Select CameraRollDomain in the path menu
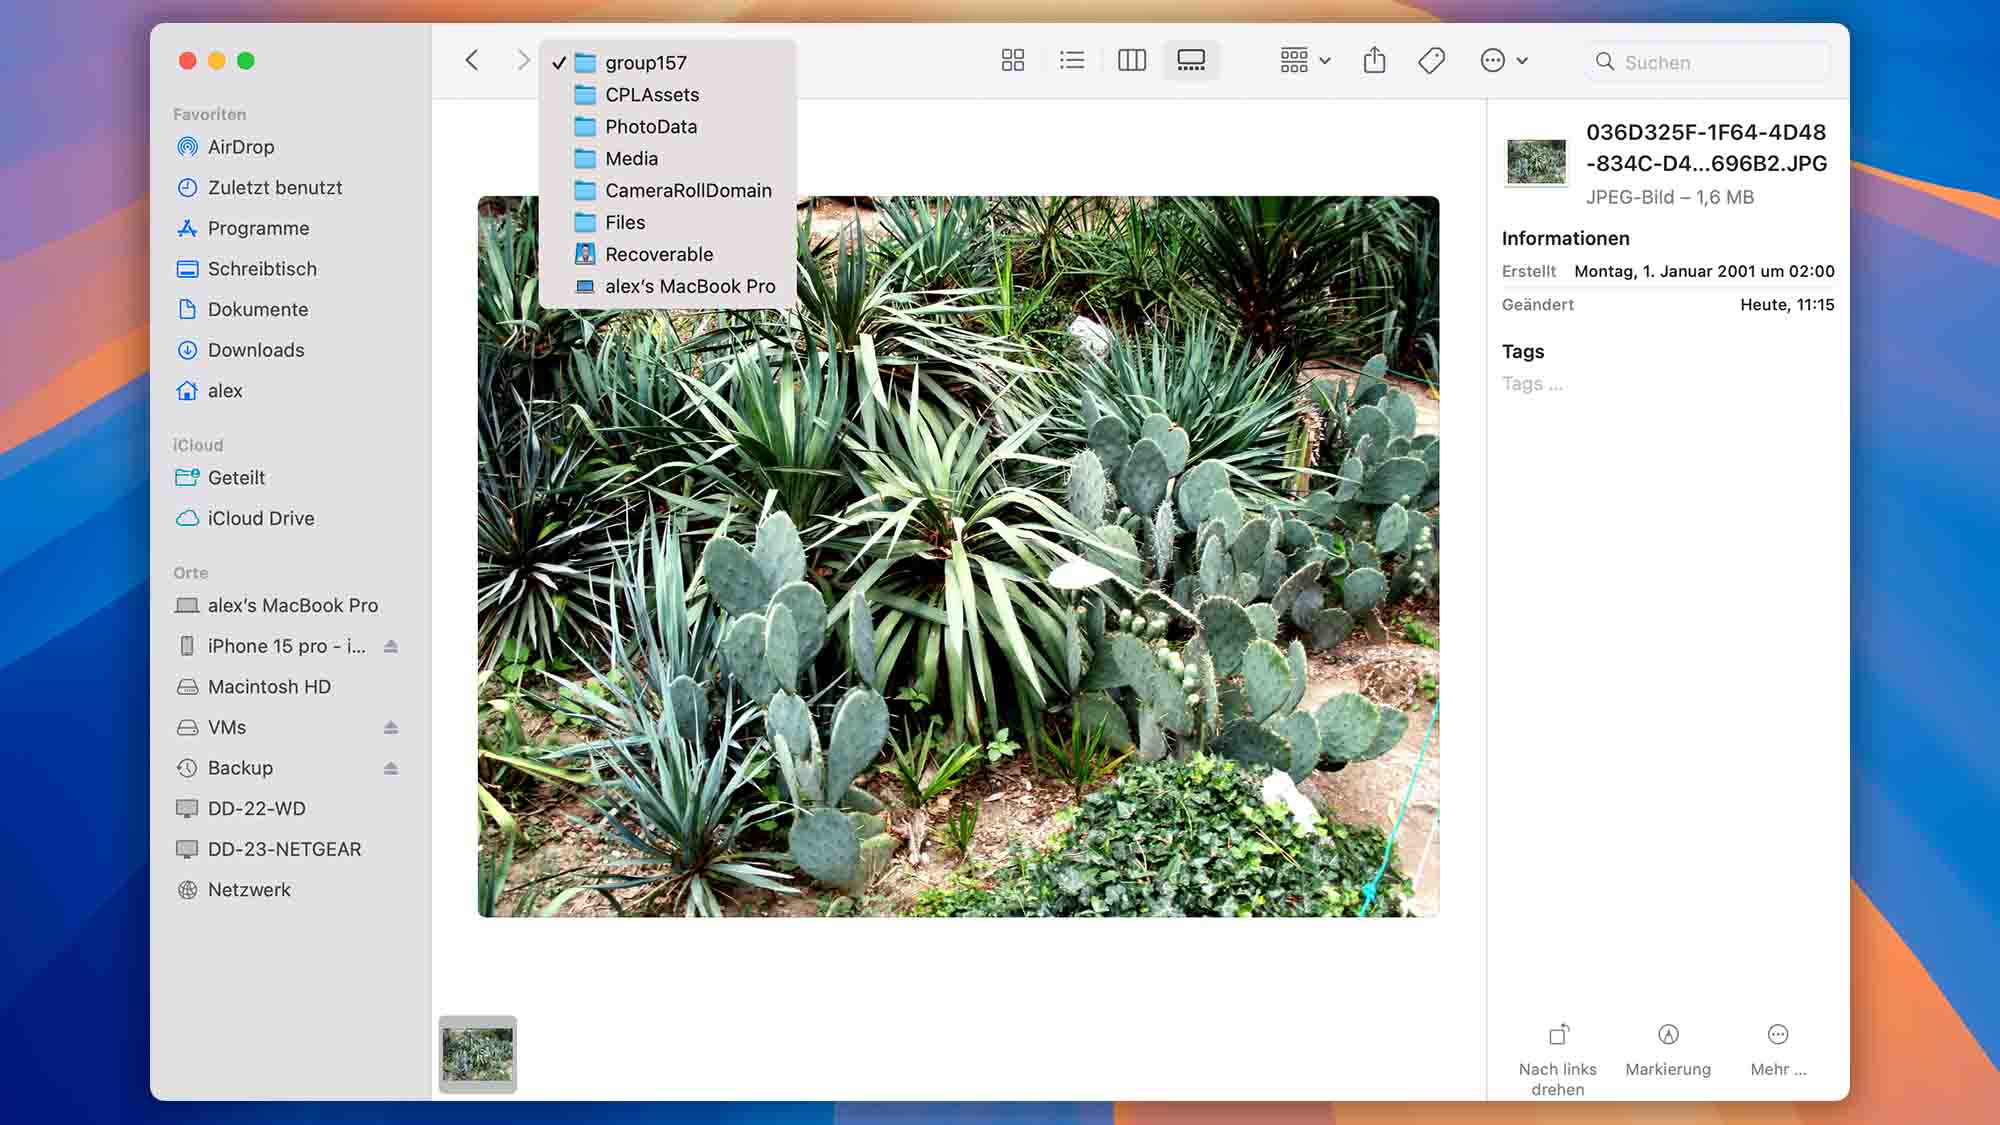The width and height of the screenshot is (2000, 1125). [x=667, y=191]
